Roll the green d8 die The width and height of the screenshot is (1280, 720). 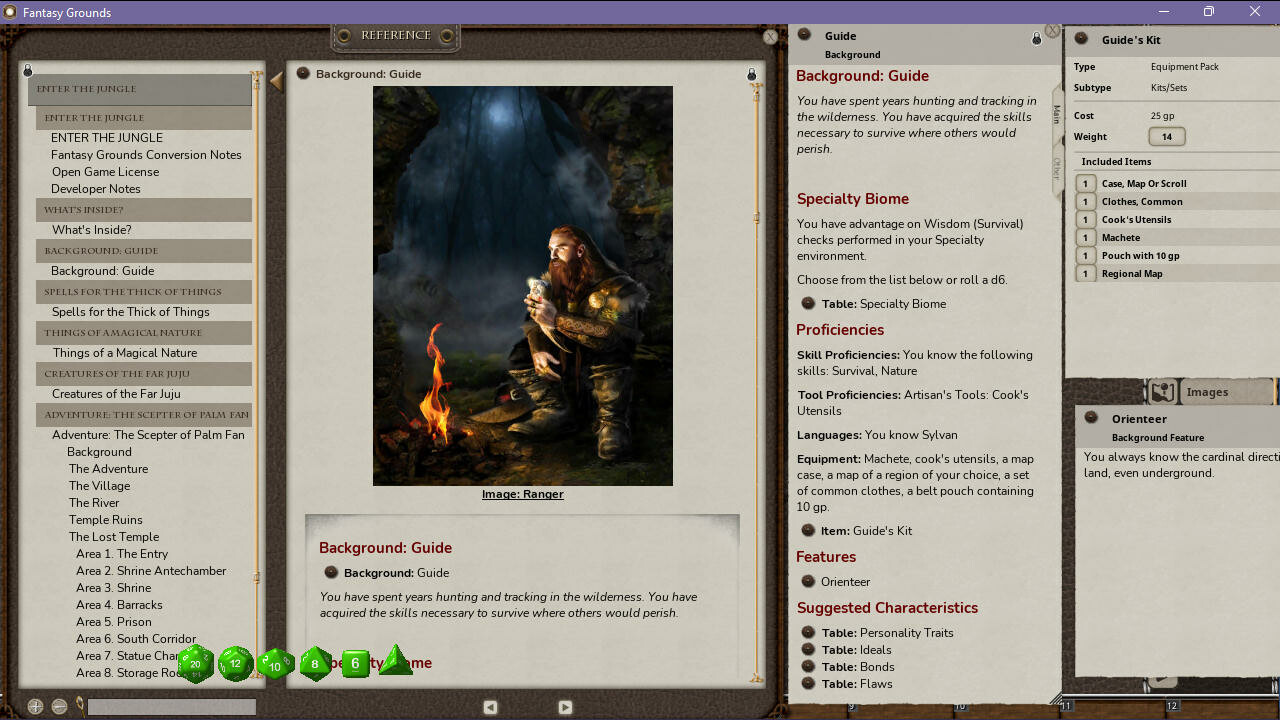pos(314,663)
